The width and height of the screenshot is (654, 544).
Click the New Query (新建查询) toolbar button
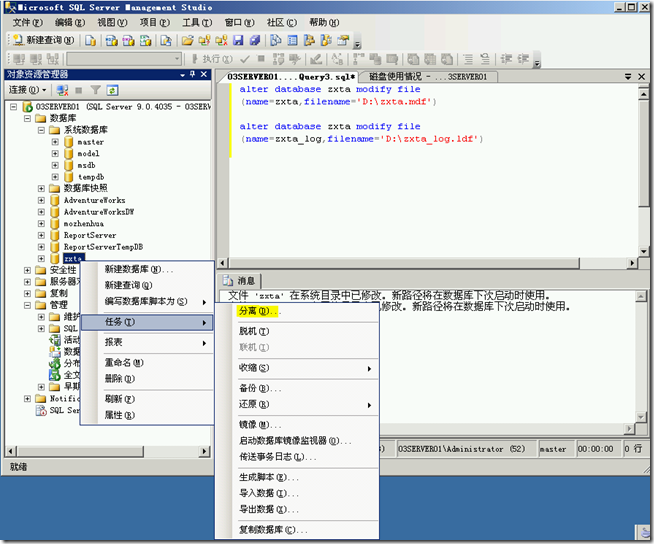[43, 40]
